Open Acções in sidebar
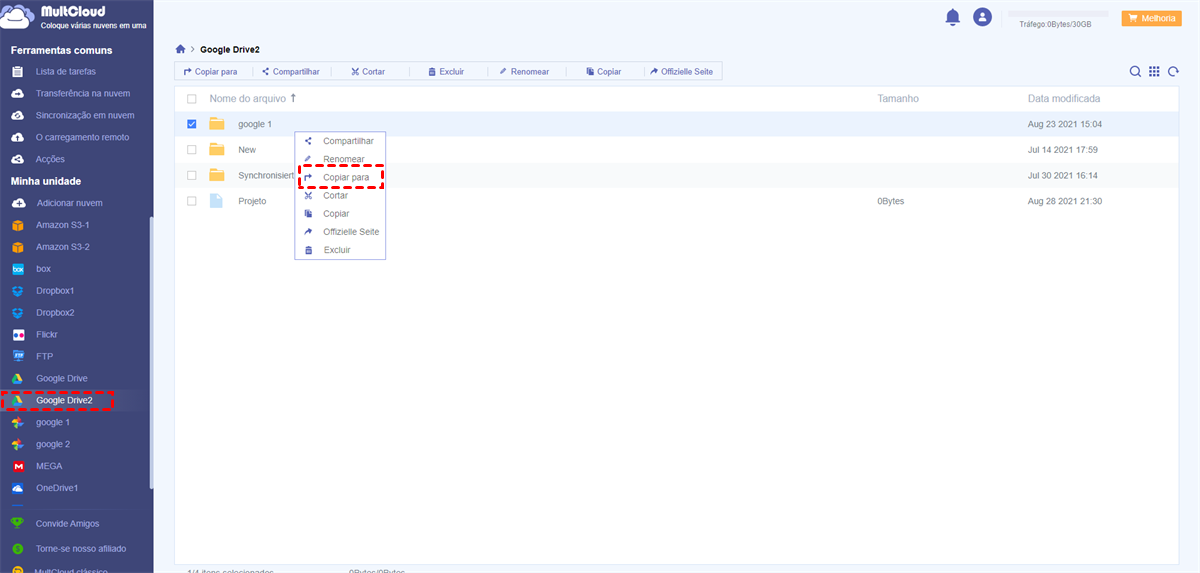This screenshot has height=573, width=1200. click(x=50, y=160)
